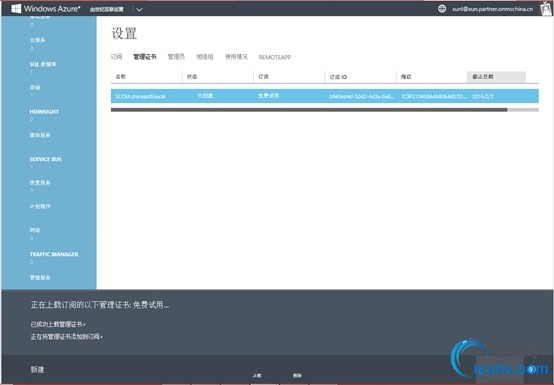Switch to the REMOTEAPP tab
Image resolution: width=554 pixels, height=385 pixels.
click(x=275, y=57)
